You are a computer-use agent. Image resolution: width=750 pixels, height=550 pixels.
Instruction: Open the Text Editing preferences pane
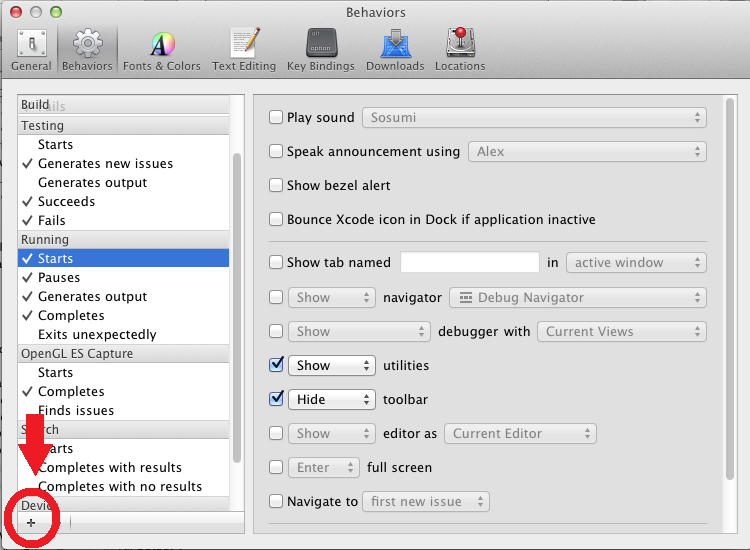(x=244, y=50)
